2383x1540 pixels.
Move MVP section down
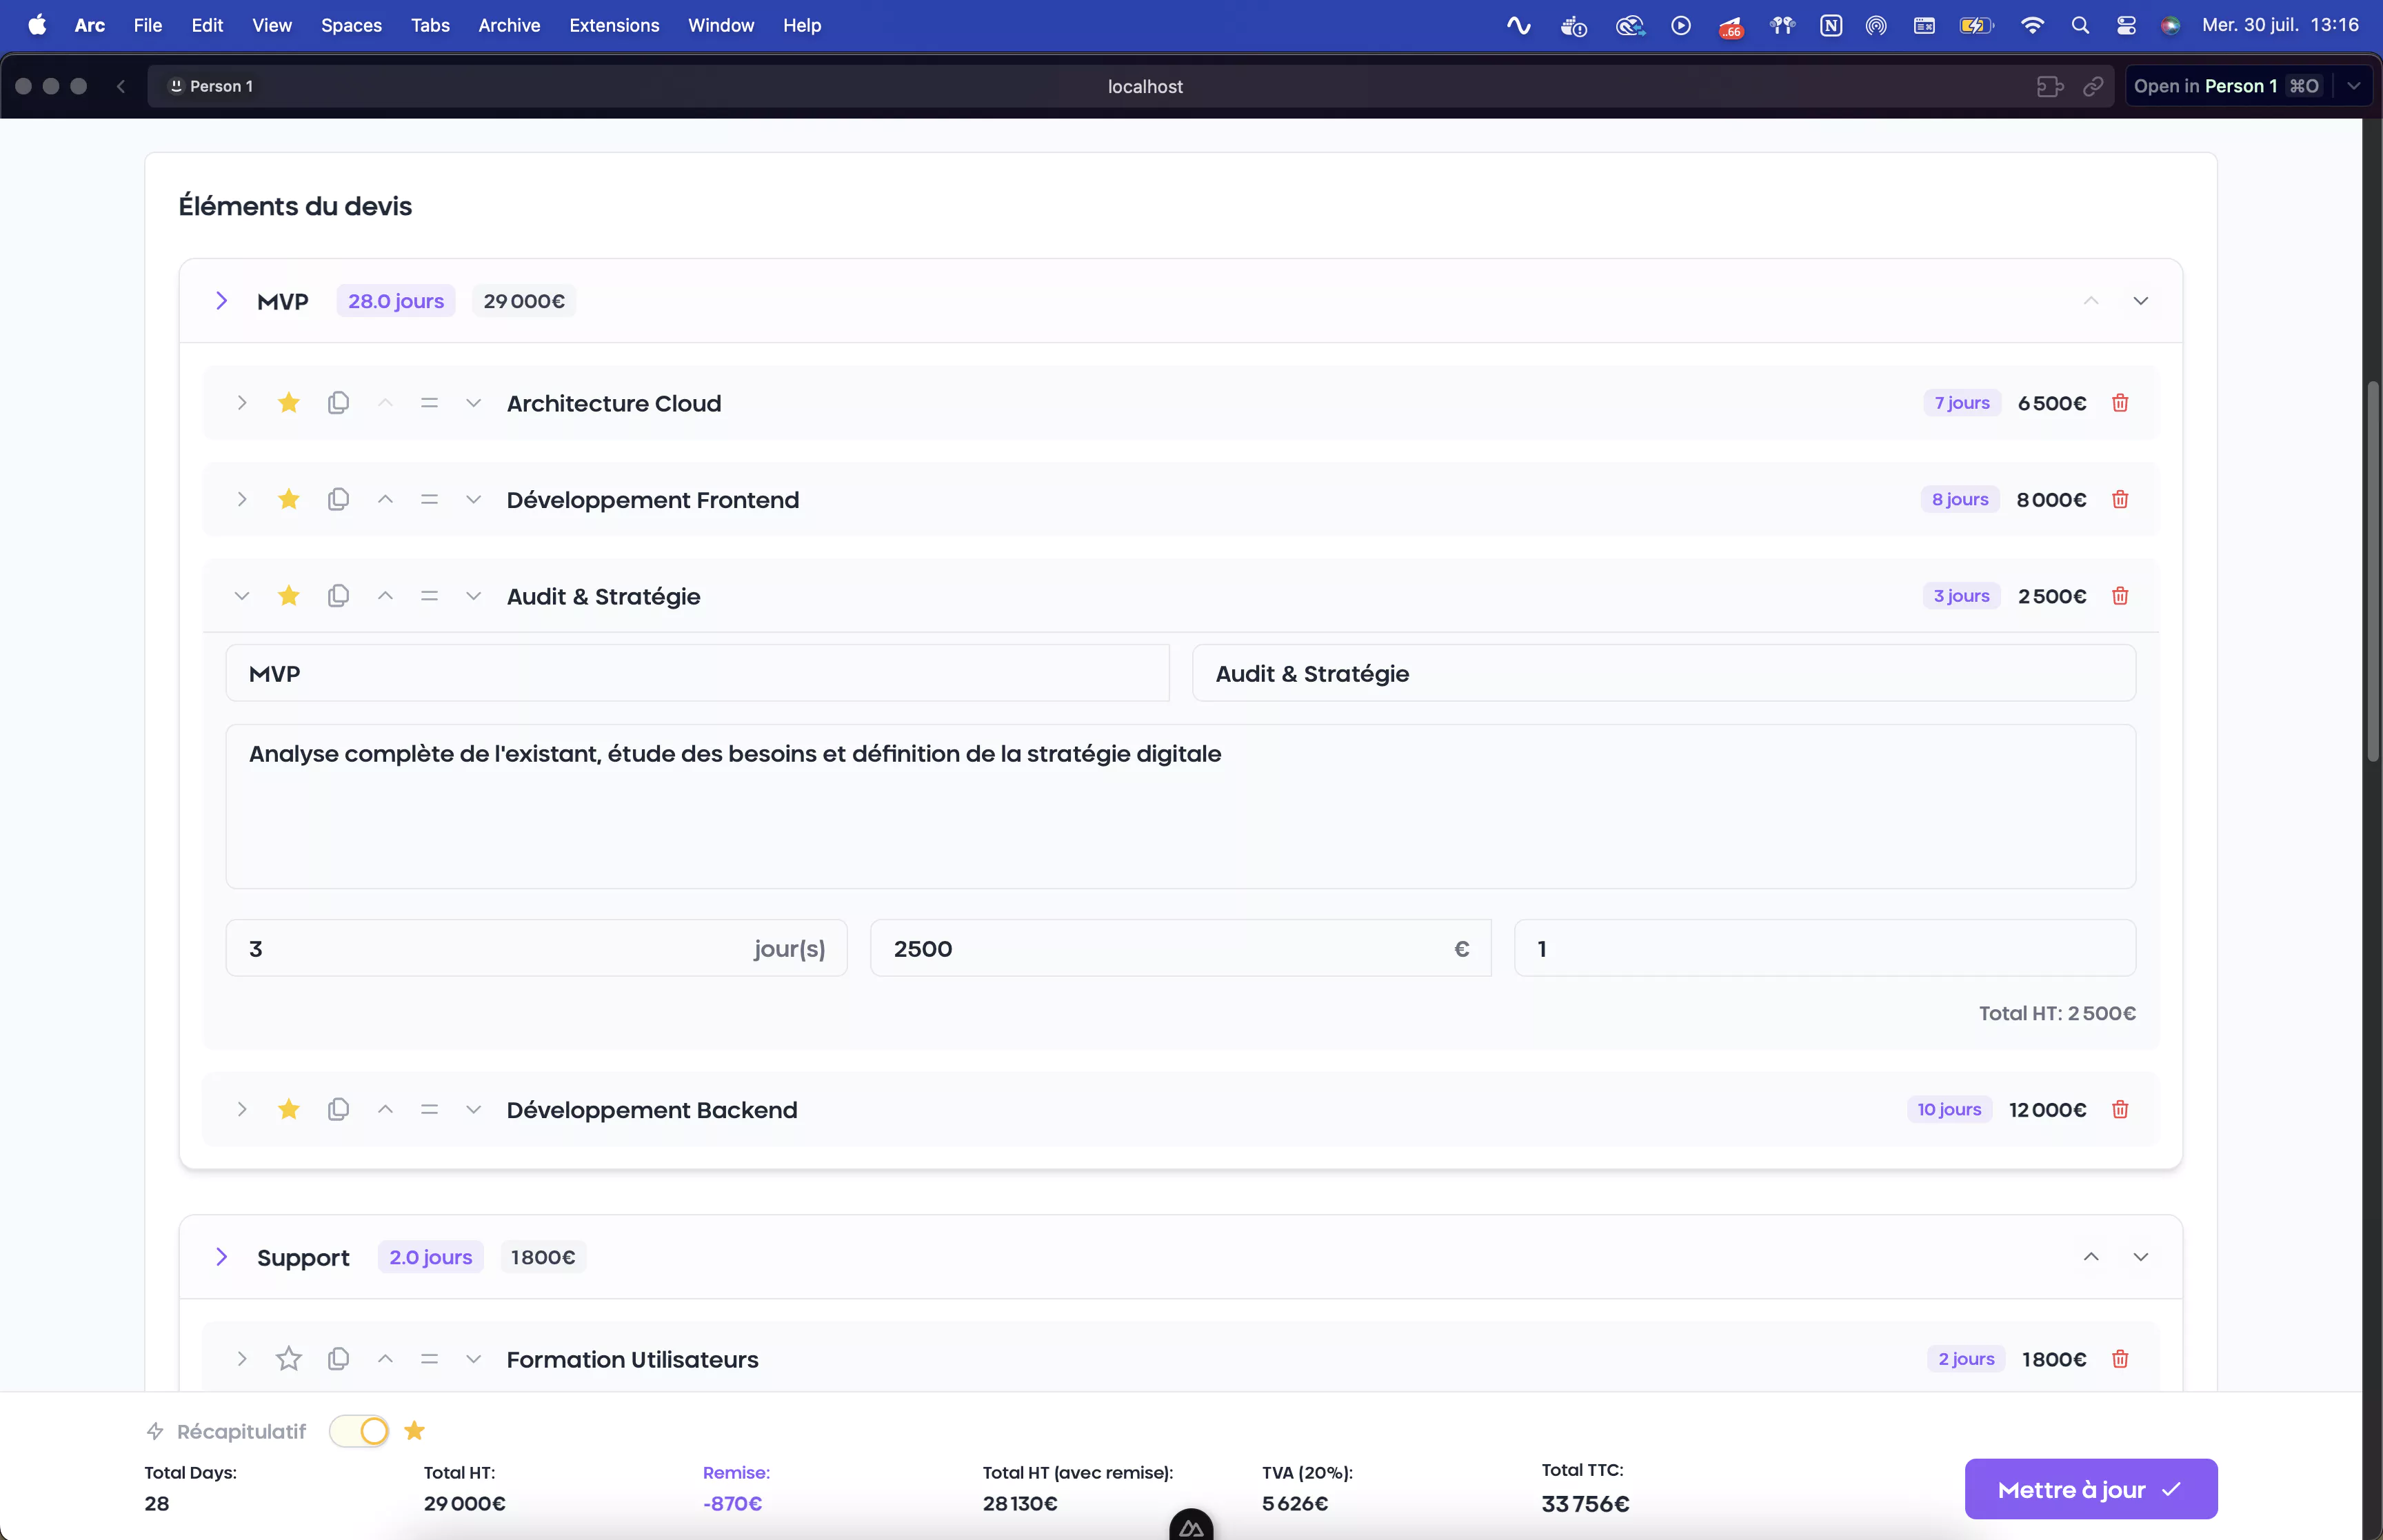tap(2140, 301)
